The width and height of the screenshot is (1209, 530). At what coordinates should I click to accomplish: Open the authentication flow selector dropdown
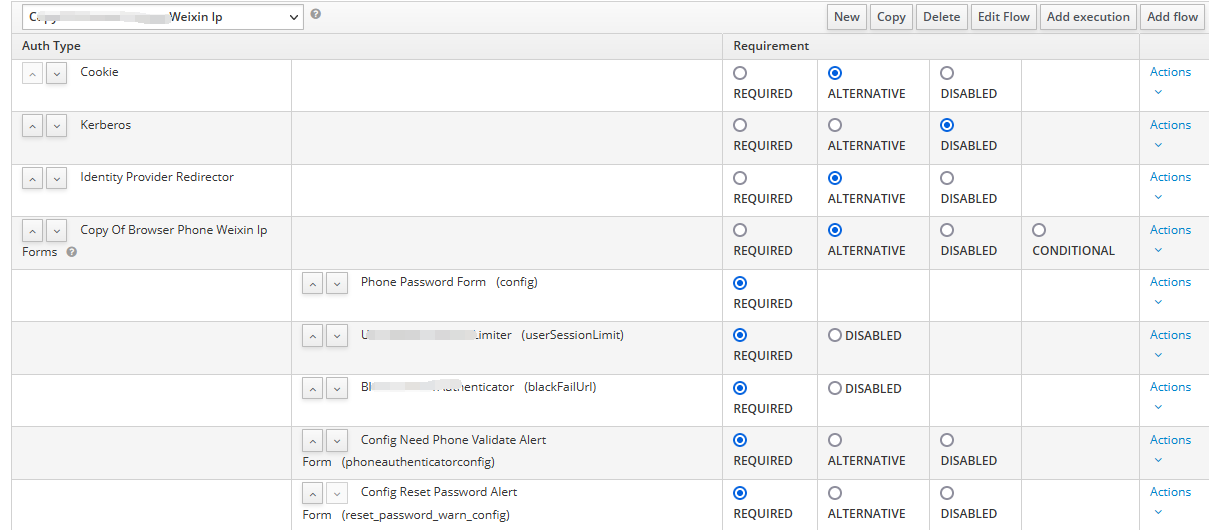163,17
